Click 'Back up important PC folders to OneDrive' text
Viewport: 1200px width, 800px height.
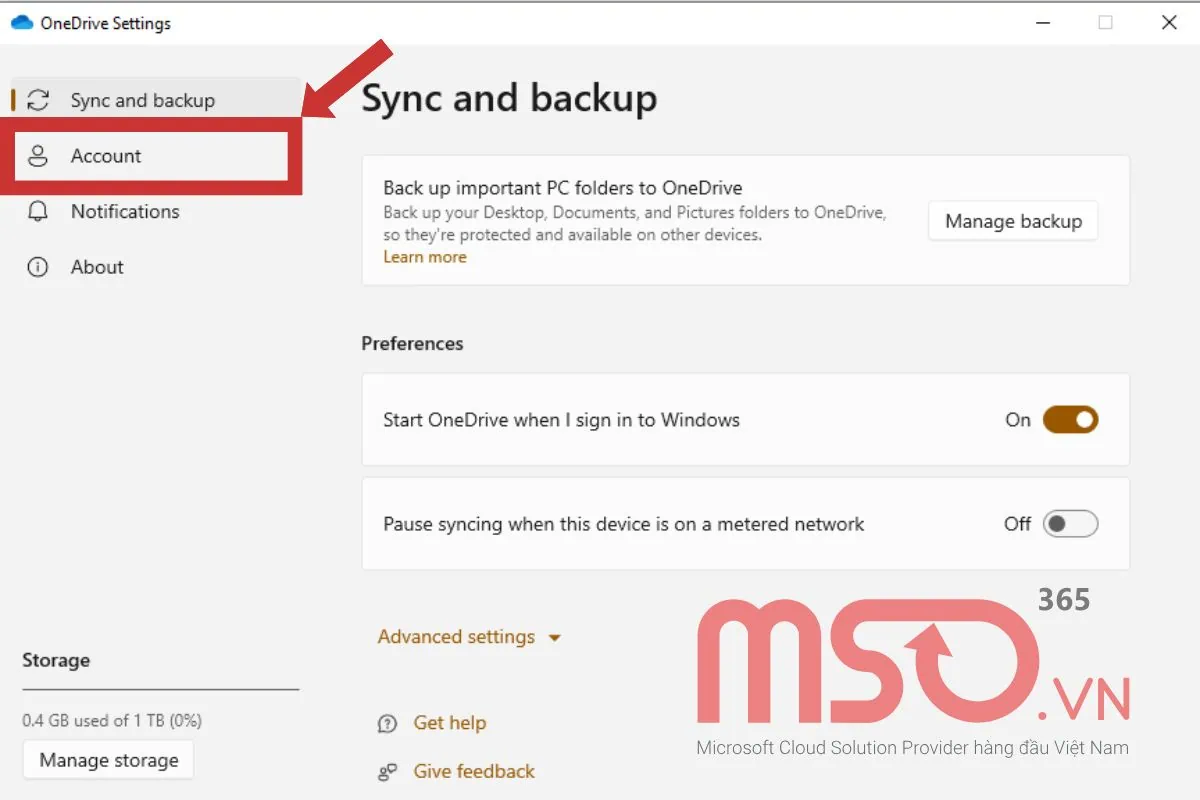click(x=563, y=187)
